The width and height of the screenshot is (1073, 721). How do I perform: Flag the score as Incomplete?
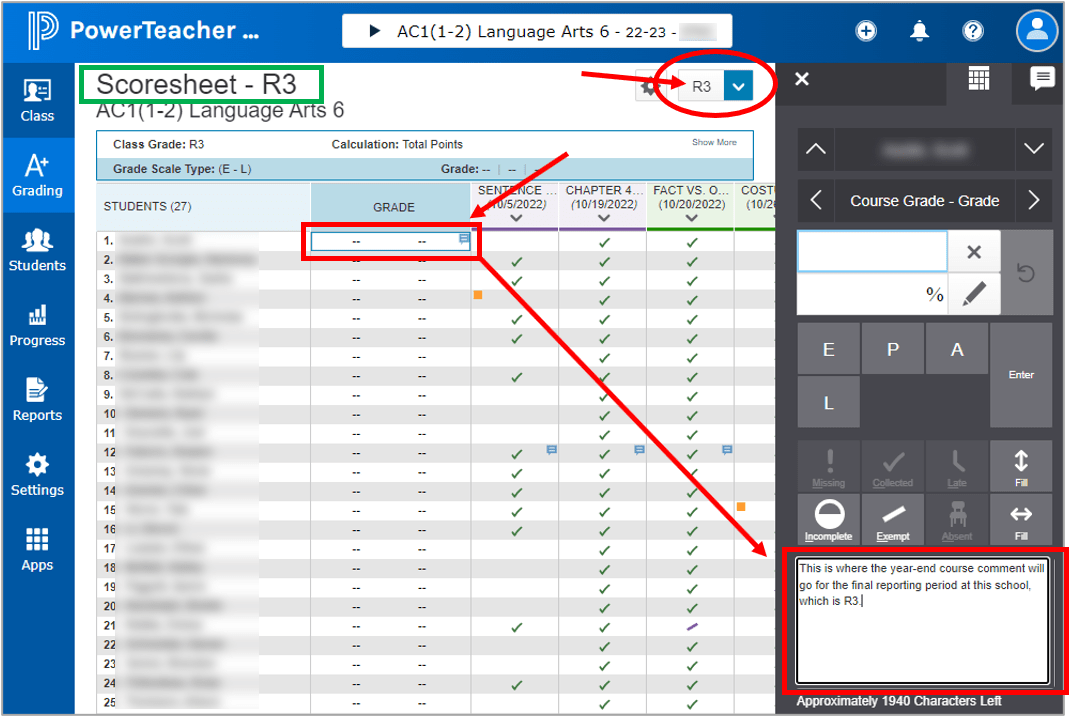[829, 519]
